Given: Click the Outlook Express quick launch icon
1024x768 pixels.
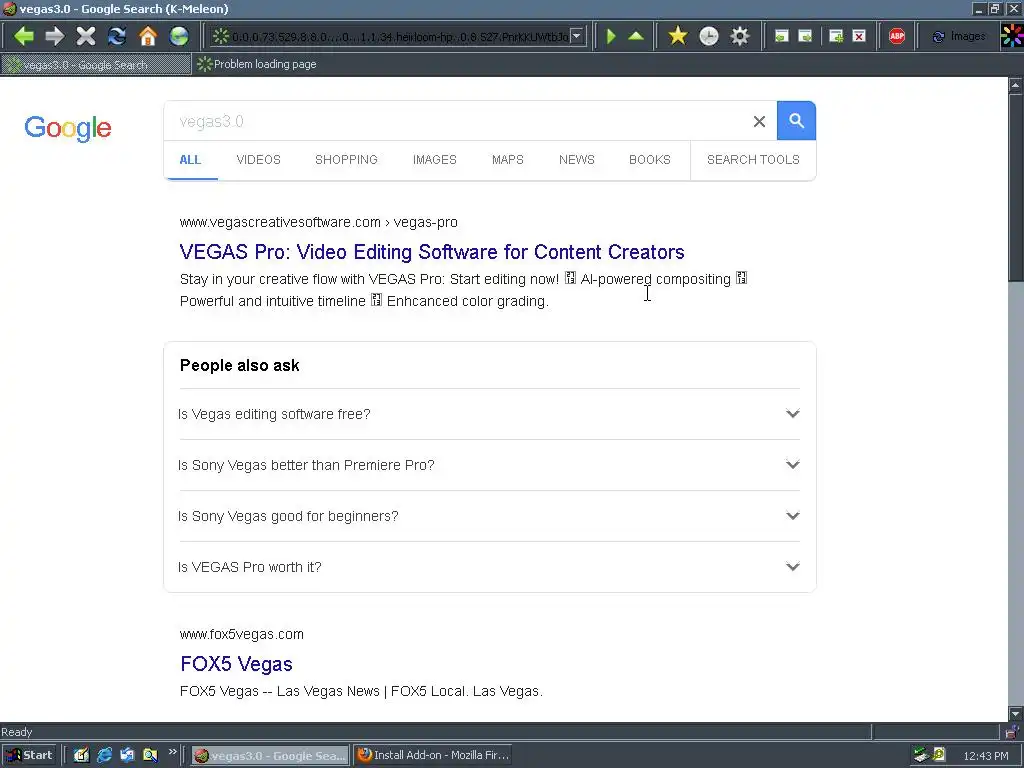Looking at the screenshot, I should click(127, 756).
